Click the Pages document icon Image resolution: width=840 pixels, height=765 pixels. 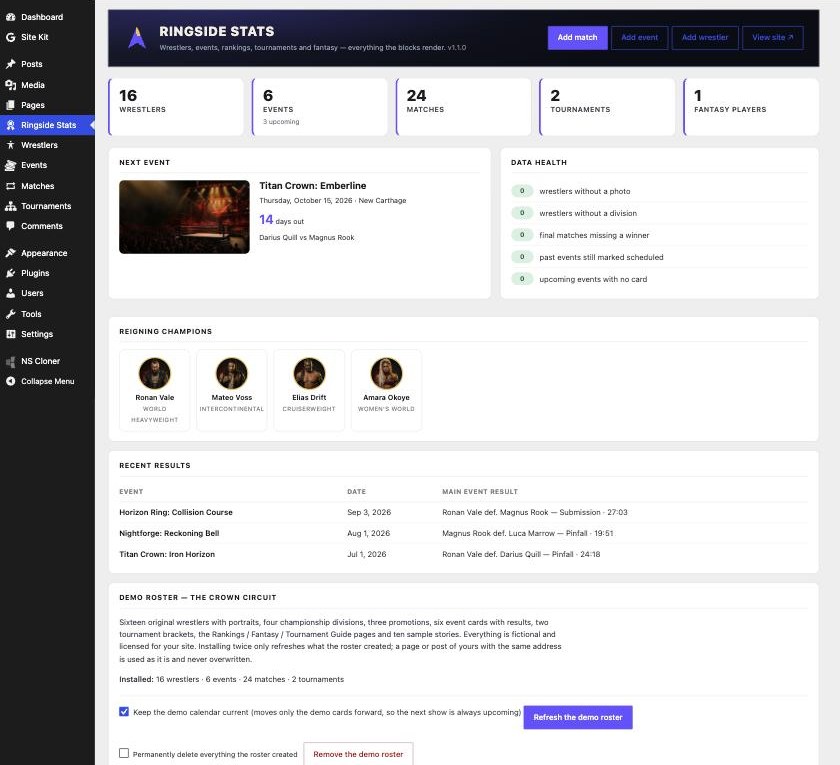click(x=10, y=105)
